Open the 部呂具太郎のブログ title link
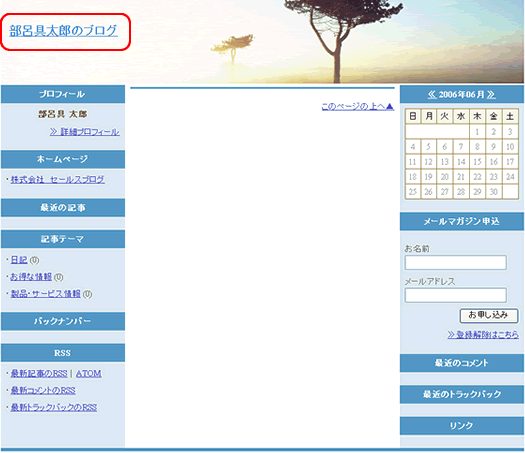Image resolution: width=525 pixels, height=453 pixels. pyautogui.click(x=63, y=31)
